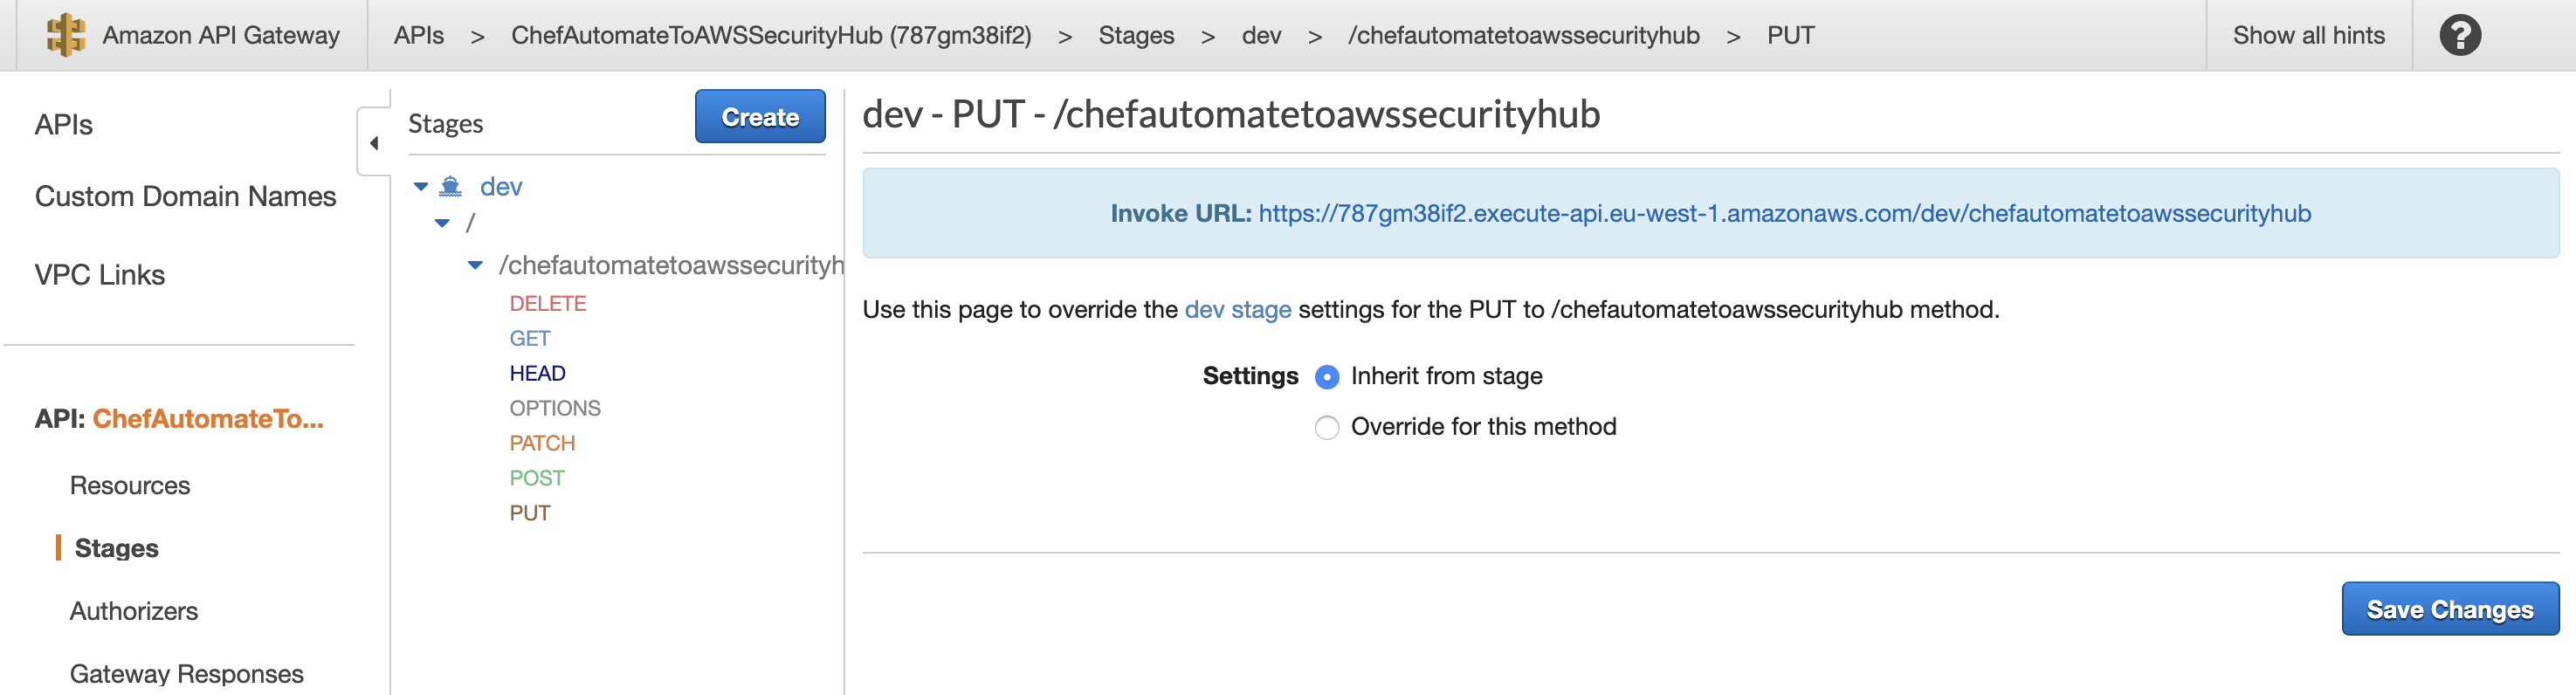Screen dimensions: 2576x695
Task: Select Override for this method option
Action: [x=1326, y=428]
